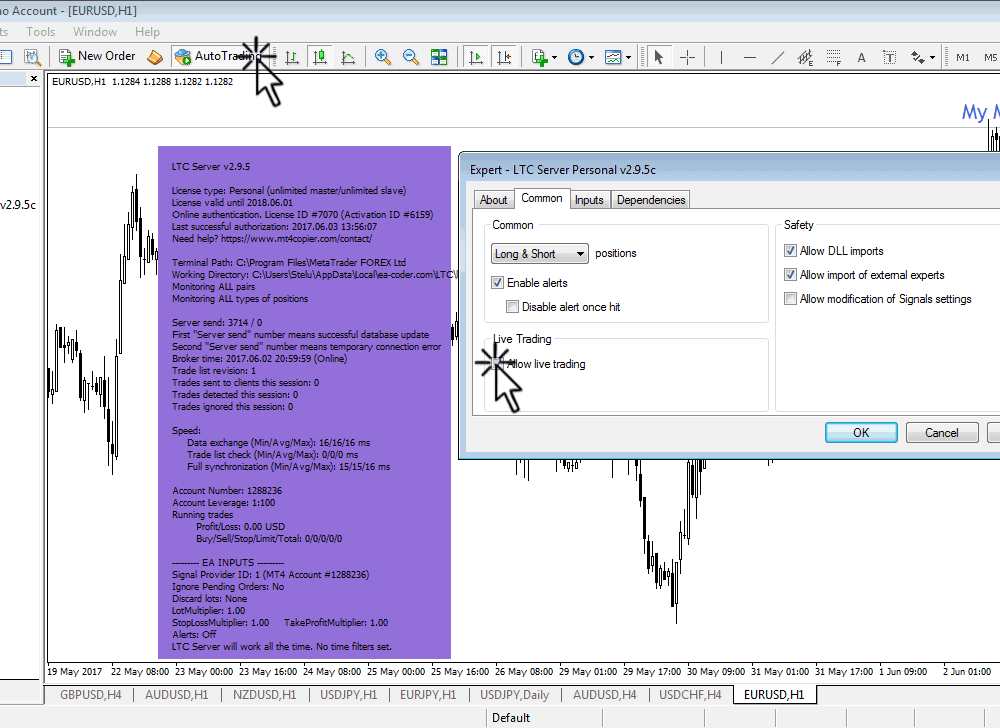This screenshot has height=728, width=1000.
Task: Open the Window menu
Action: [x=95, y=31]
